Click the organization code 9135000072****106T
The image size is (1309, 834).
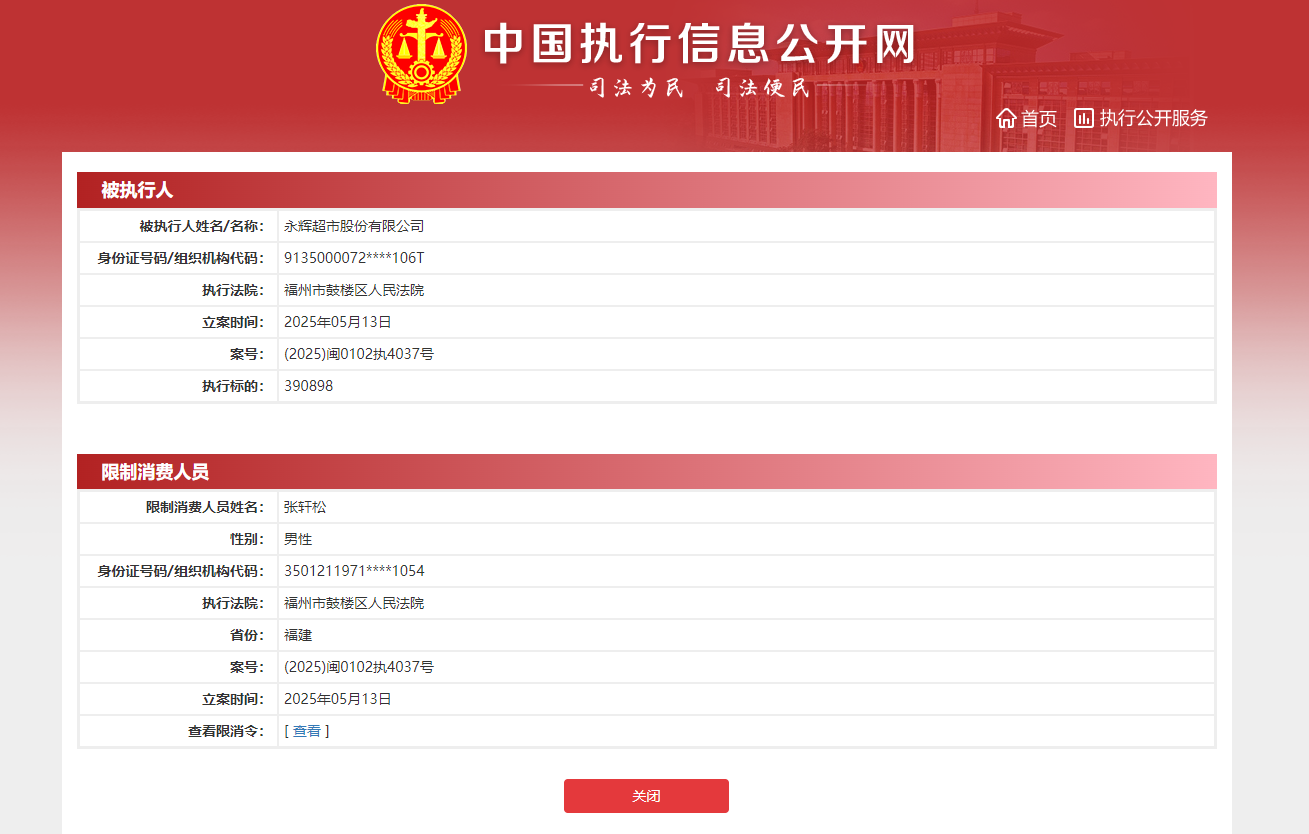pyautogui.click(x=354, y=258)
